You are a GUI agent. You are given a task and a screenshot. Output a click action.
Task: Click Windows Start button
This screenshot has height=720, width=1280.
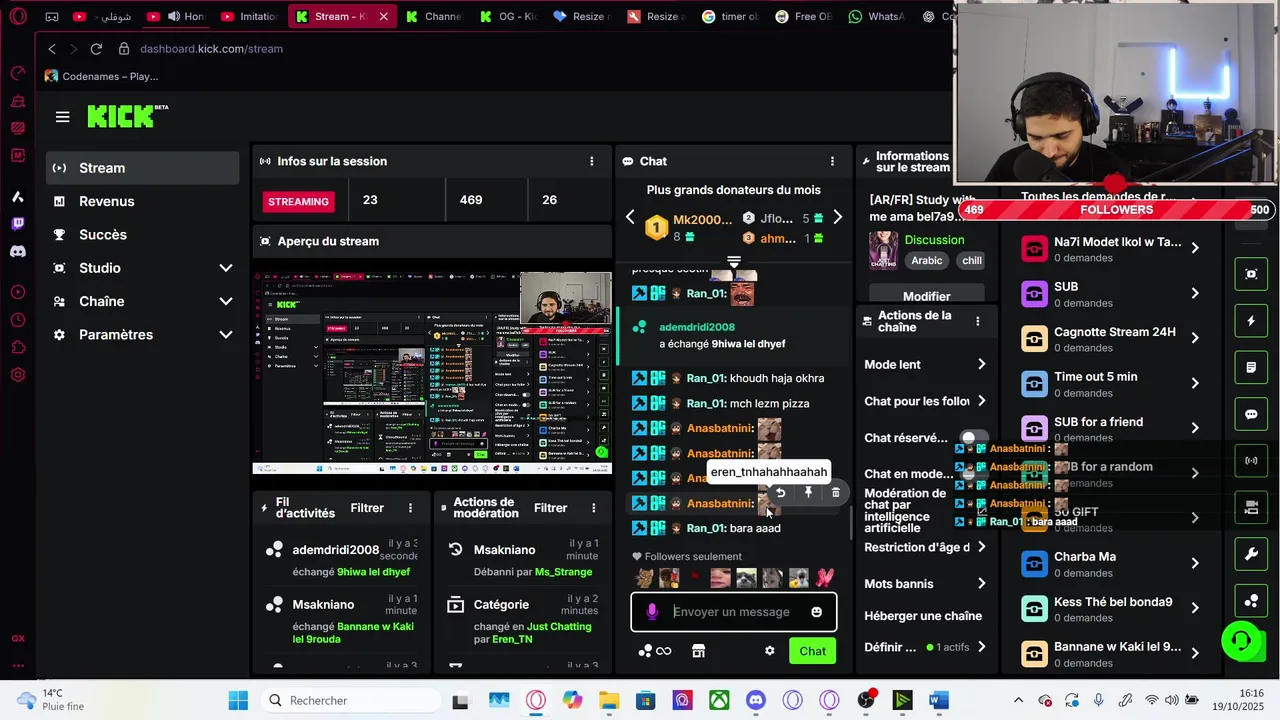[x=238, y=701]
